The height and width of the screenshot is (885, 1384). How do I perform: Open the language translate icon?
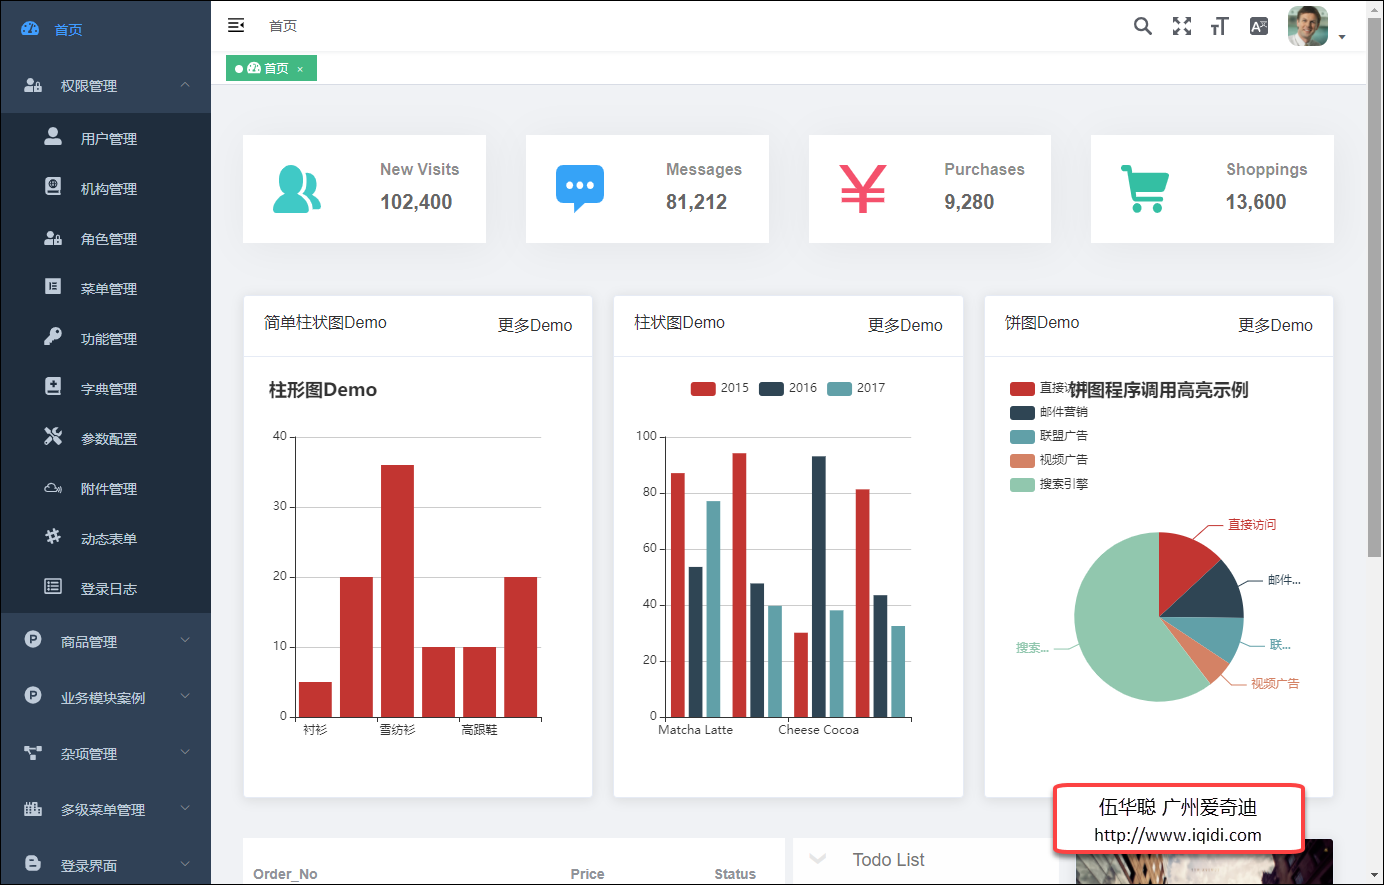click(x=1259, y=26)
